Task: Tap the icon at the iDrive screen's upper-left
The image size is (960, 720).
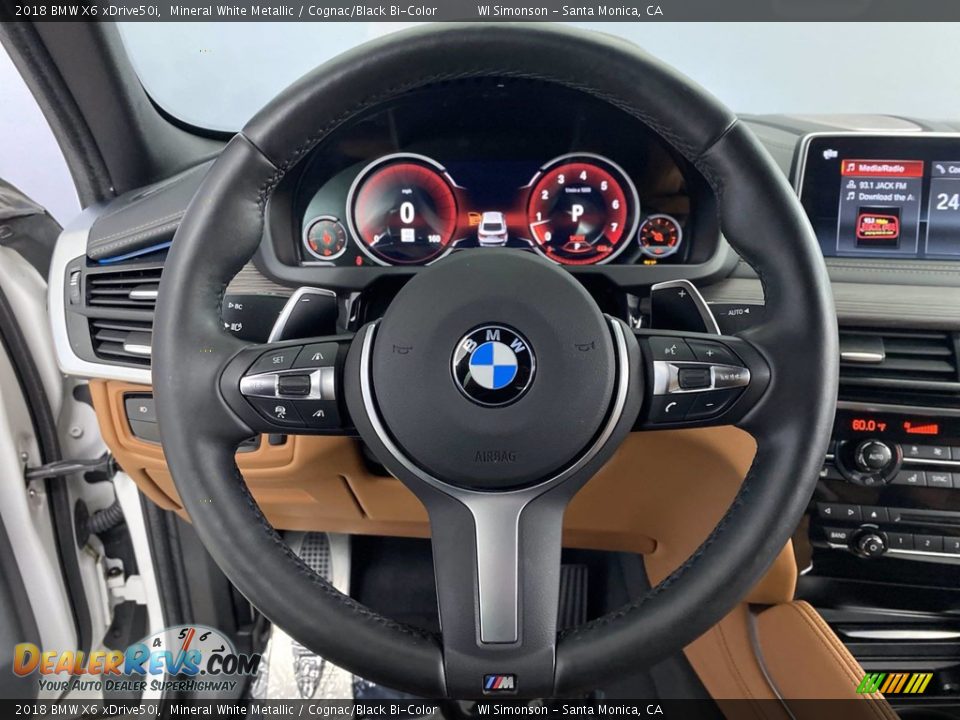Action: 830,154
